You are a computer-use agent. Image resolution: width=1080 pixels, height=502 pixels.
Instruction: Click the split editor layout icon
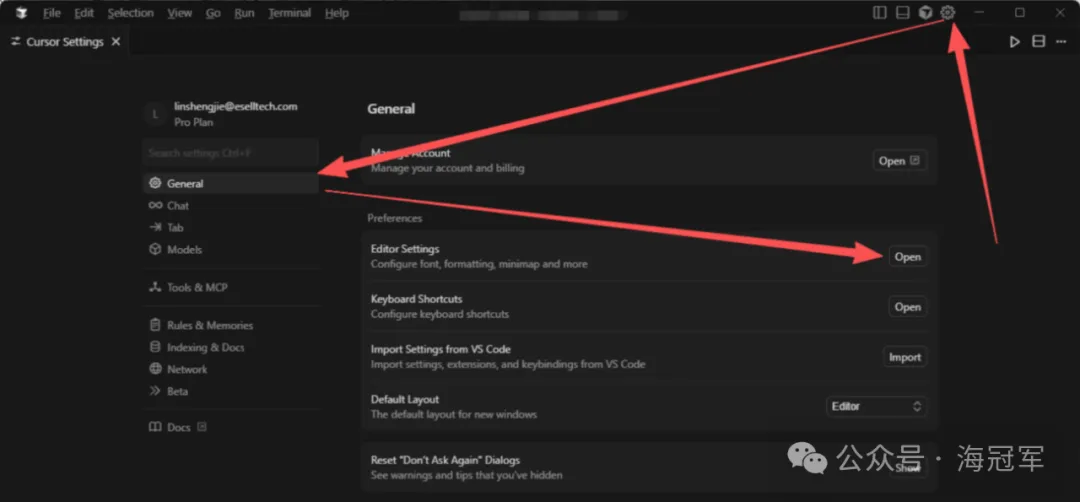pyautogui.click(x=1039, y=42)
